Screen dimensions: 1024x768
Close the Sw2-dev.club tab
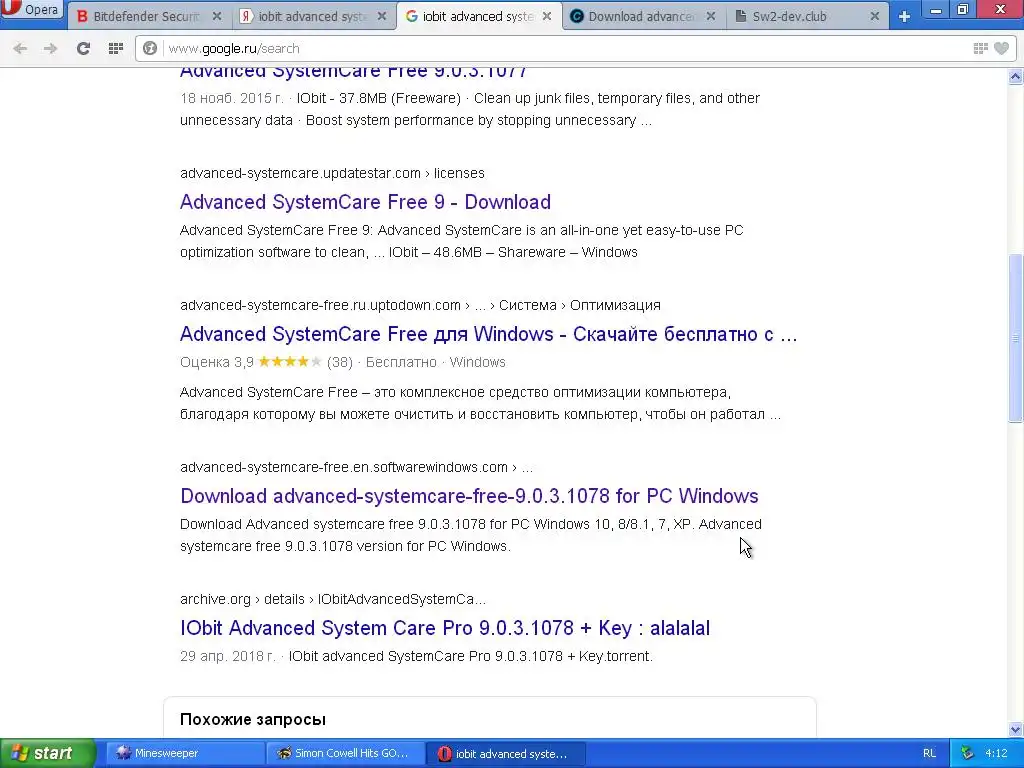coord(874,16)
